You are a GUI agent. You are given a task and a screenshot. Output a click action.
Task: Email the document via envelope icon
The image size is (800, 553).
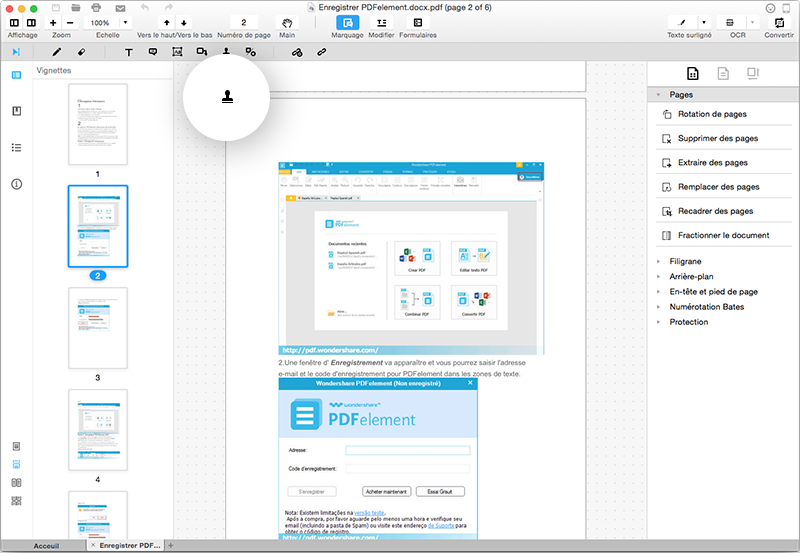[x=120, y=8]
